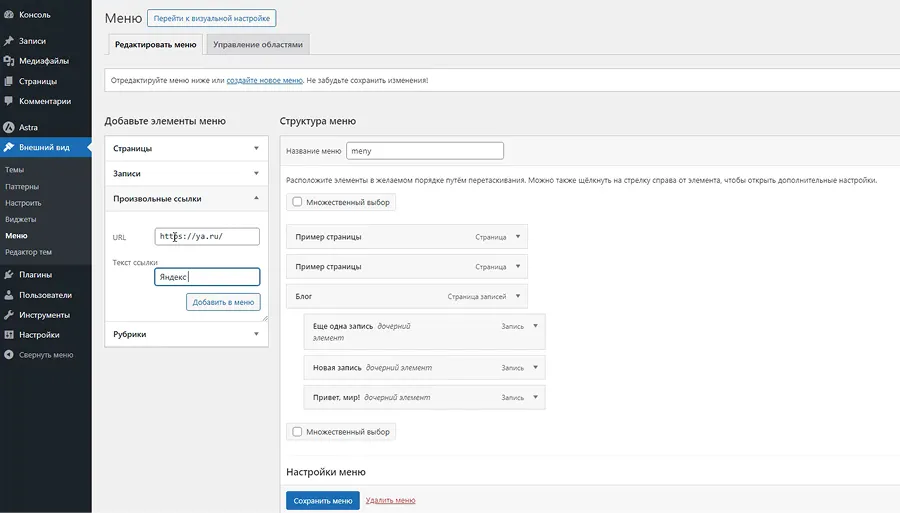900x513 pixels.
Task: Open Меню submenu item
Action: [x=16, y=236]
